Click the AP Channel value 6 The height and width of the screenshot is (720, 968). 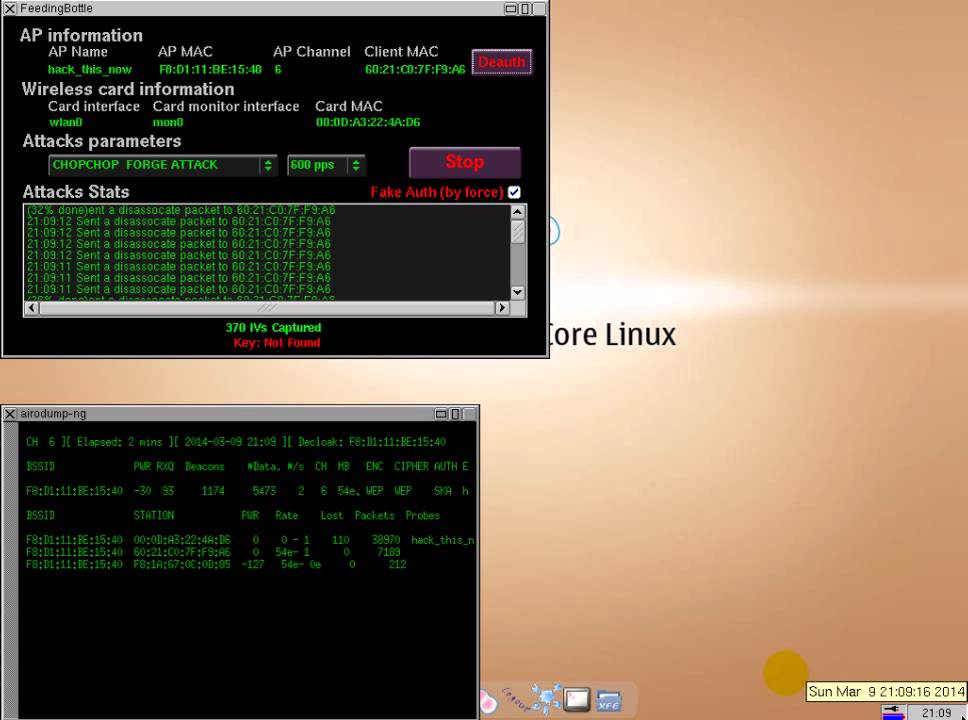tap(278, 69)
